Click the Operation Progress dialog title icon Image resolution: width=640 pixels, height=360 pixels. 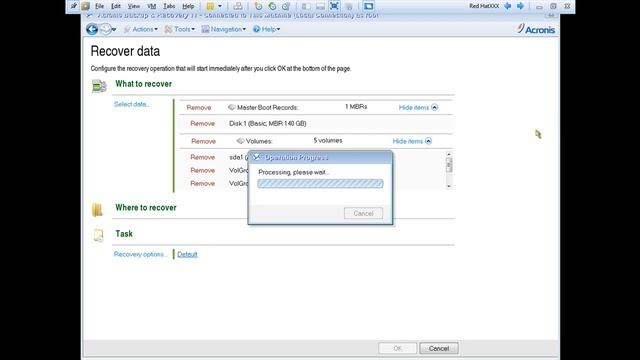click(x=256, y=157)
